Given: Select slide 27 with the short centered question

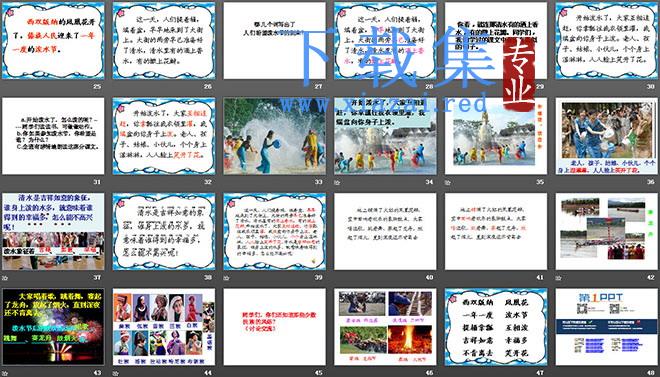Looking at the screenshot, I should pyautogui.click(x=274, y=41).
